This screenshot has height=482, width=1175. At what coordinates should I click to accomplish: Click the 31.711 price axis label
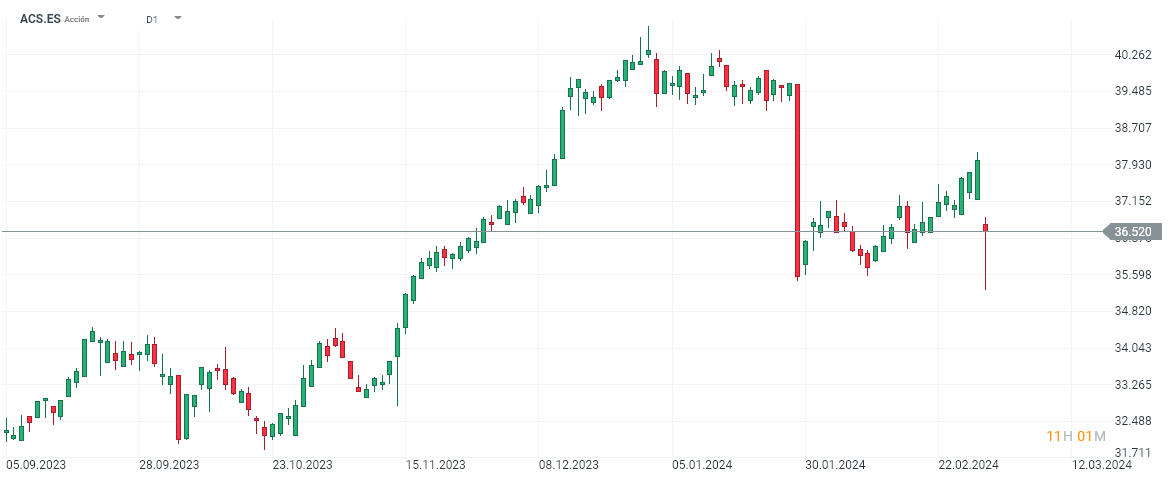[1132, 452]
